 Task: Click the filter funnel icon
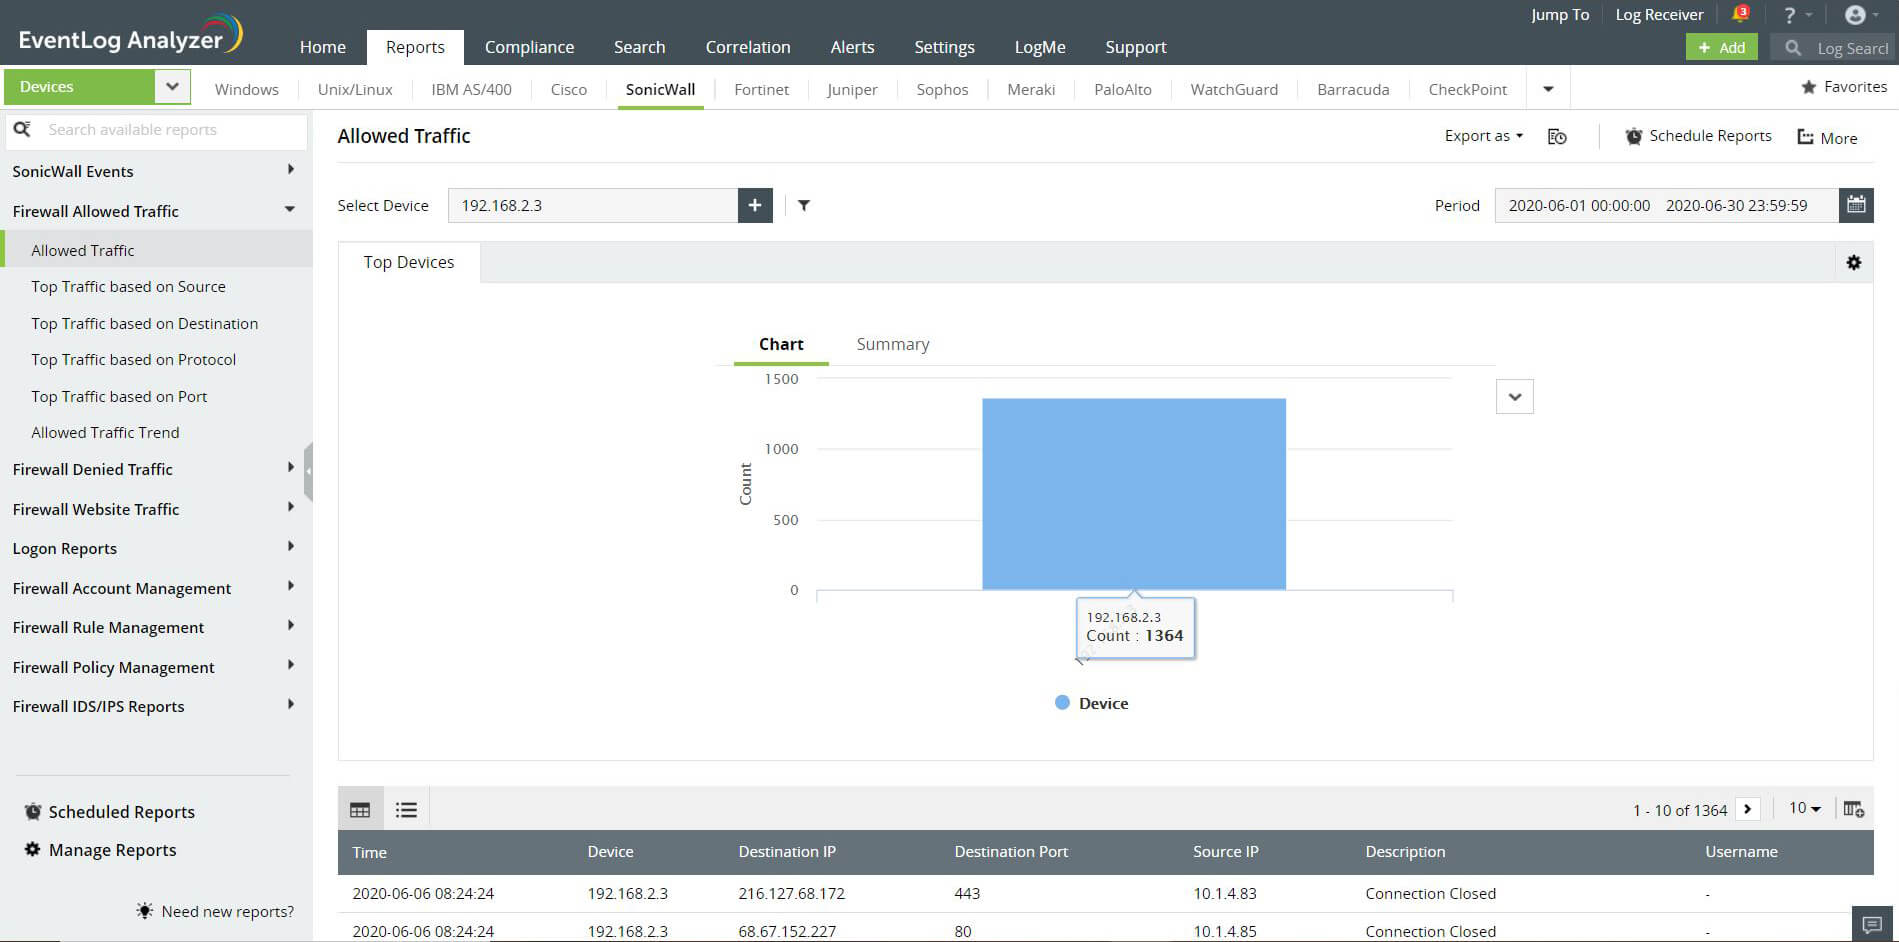click(804, 206)
